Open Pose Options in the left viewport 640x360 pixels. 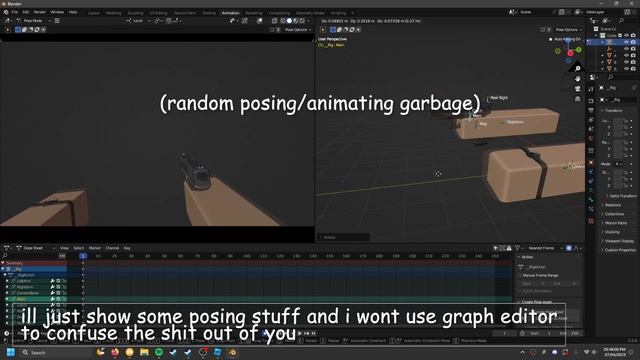298,30
